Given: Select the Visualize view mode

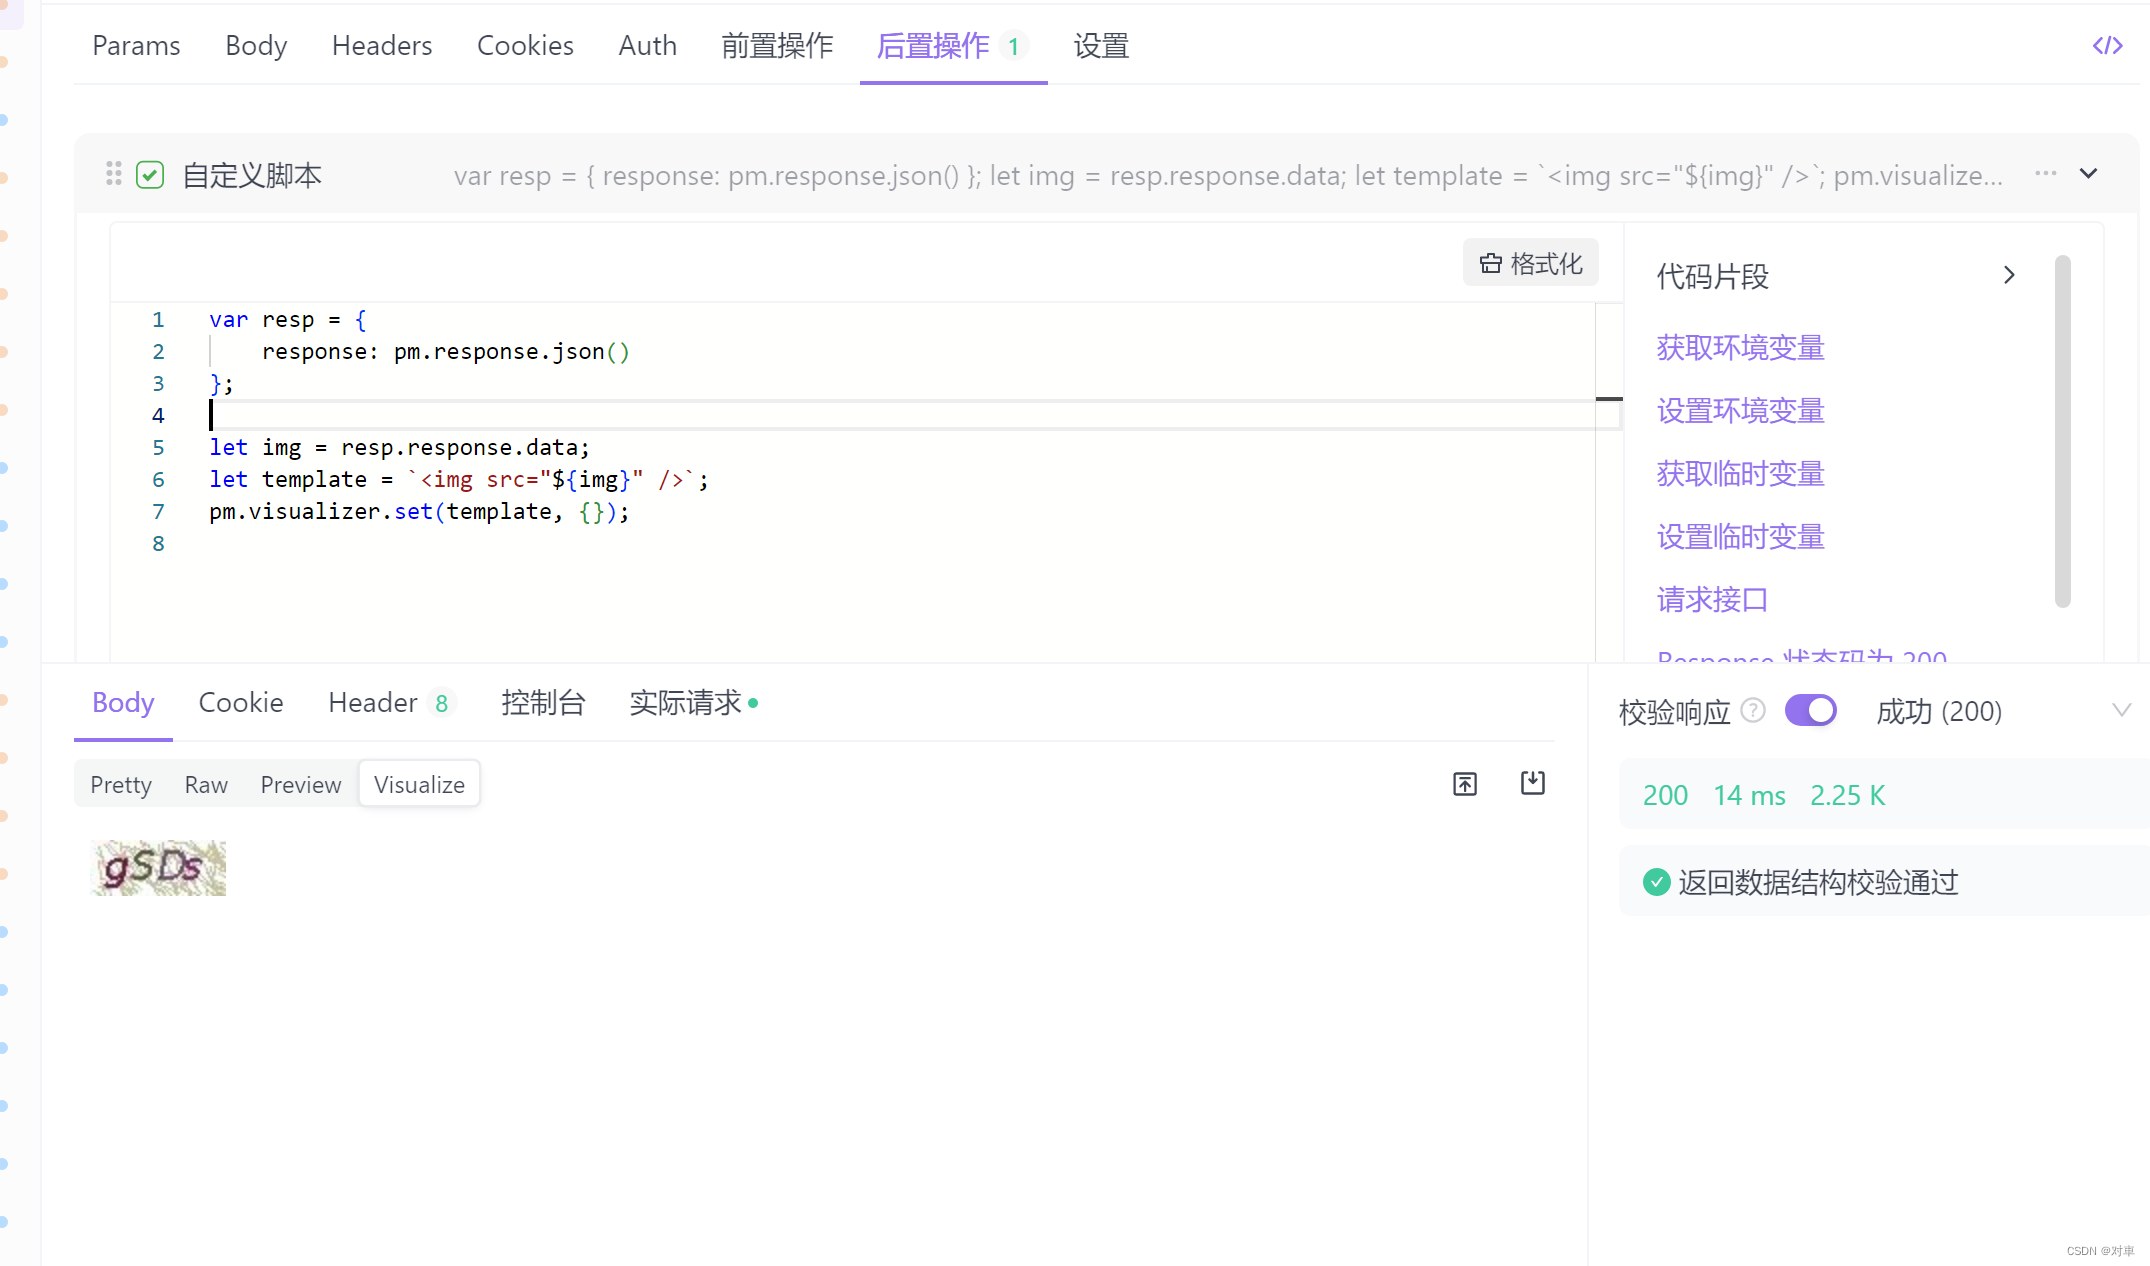Looking at the screenshot, I should 419,785.
